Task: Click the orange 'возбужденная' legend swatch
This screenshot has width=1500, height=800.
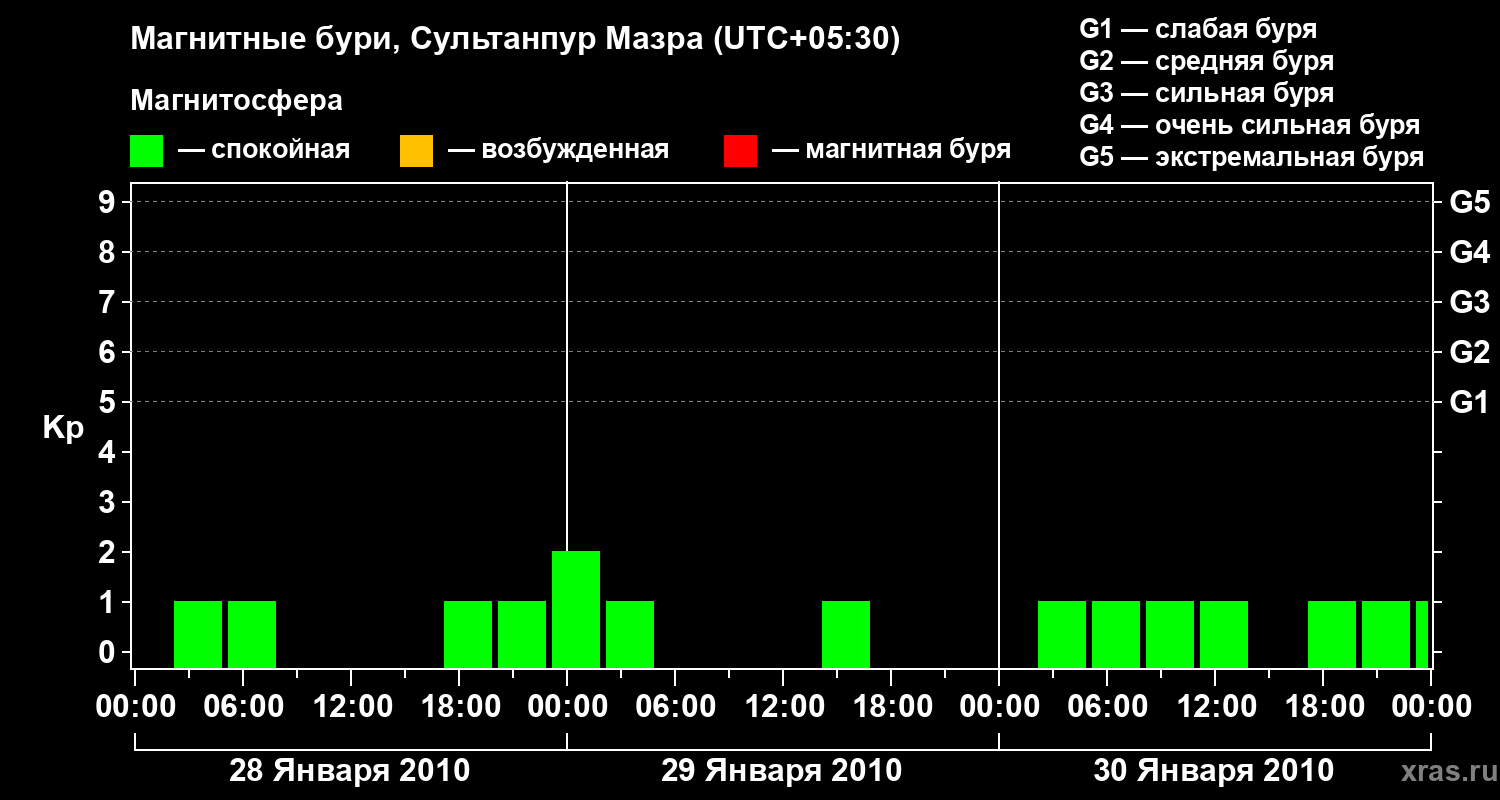Action: 416,151
